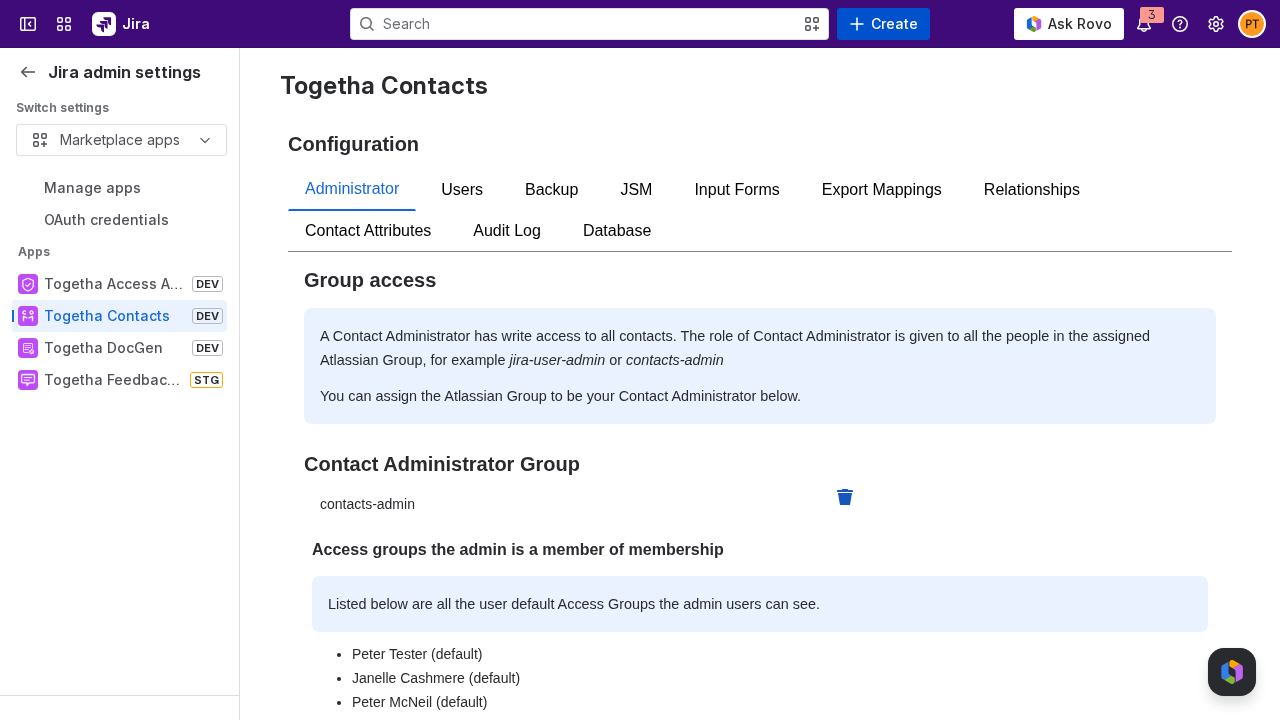1280x720 pixels.
Task: Click the Contact Administrator Group heading
Action: click(442, 464)
